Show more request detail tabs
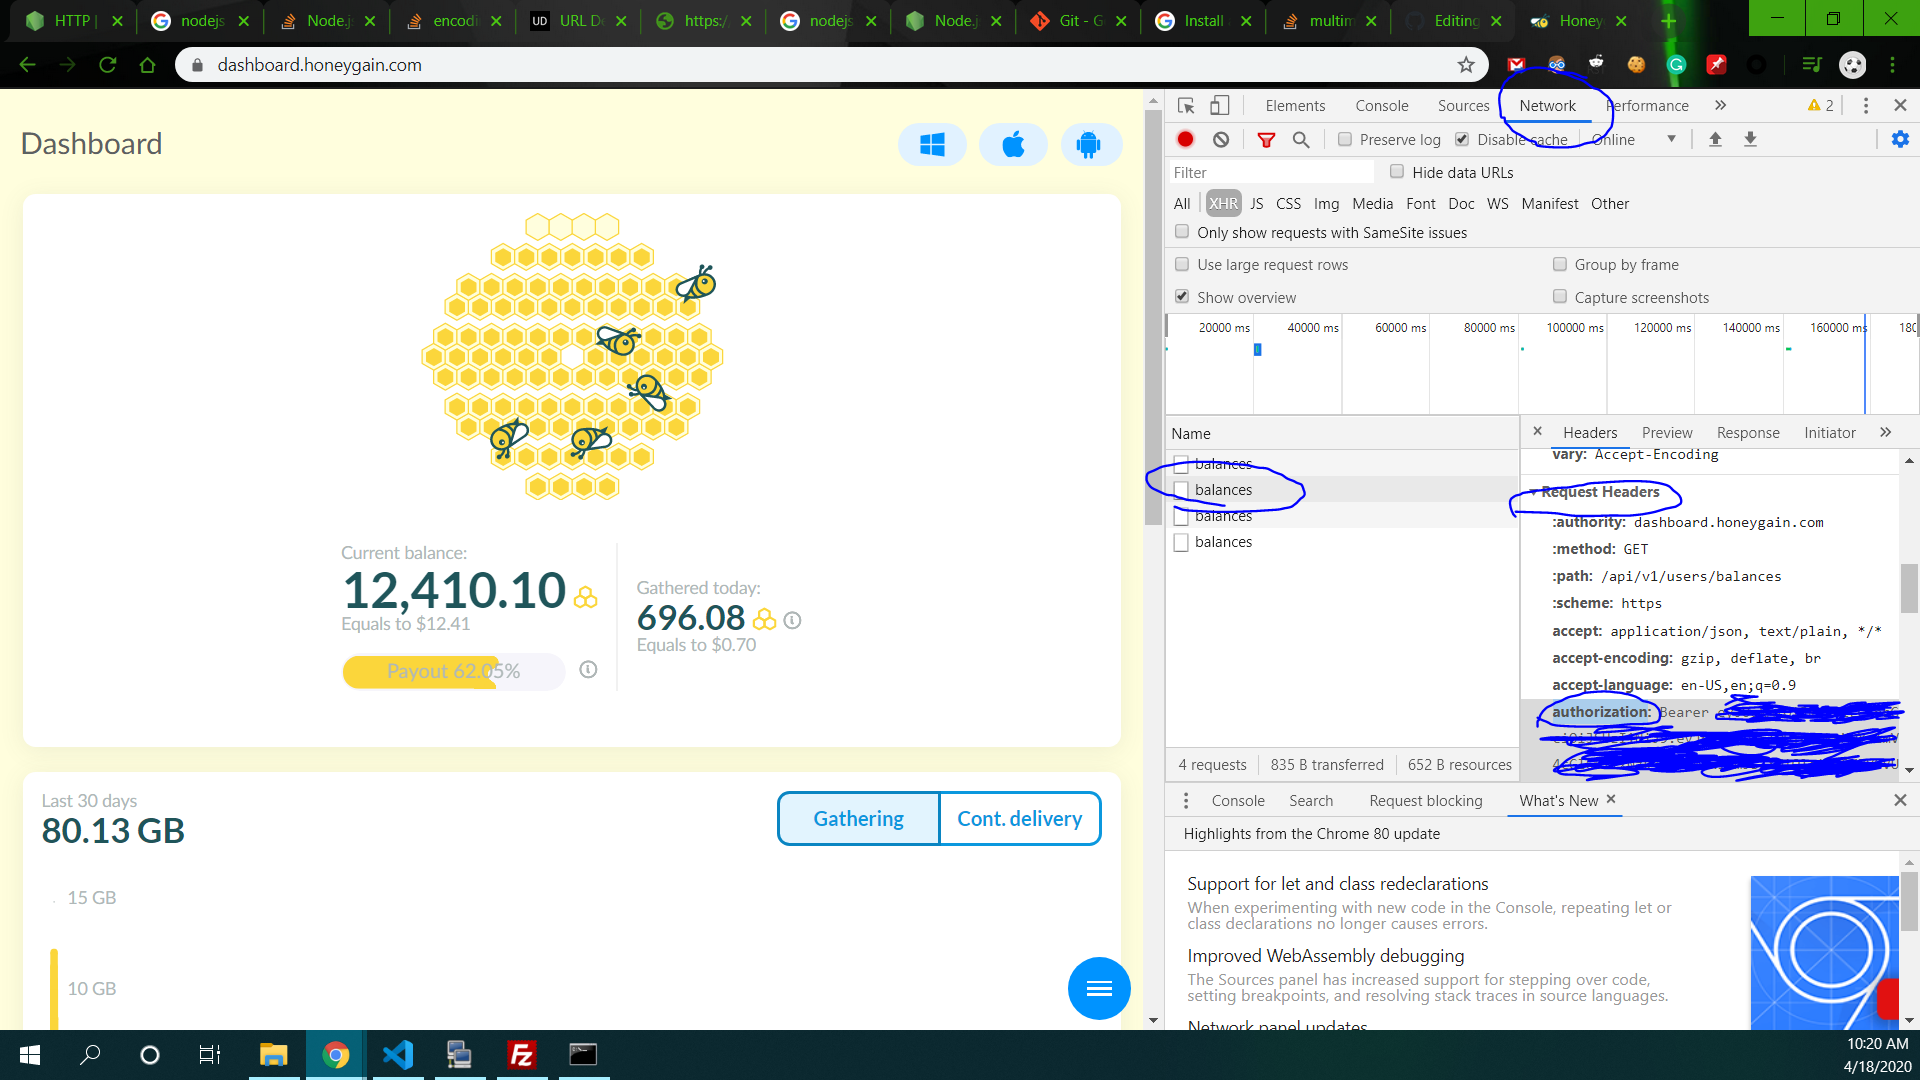 1885,432
